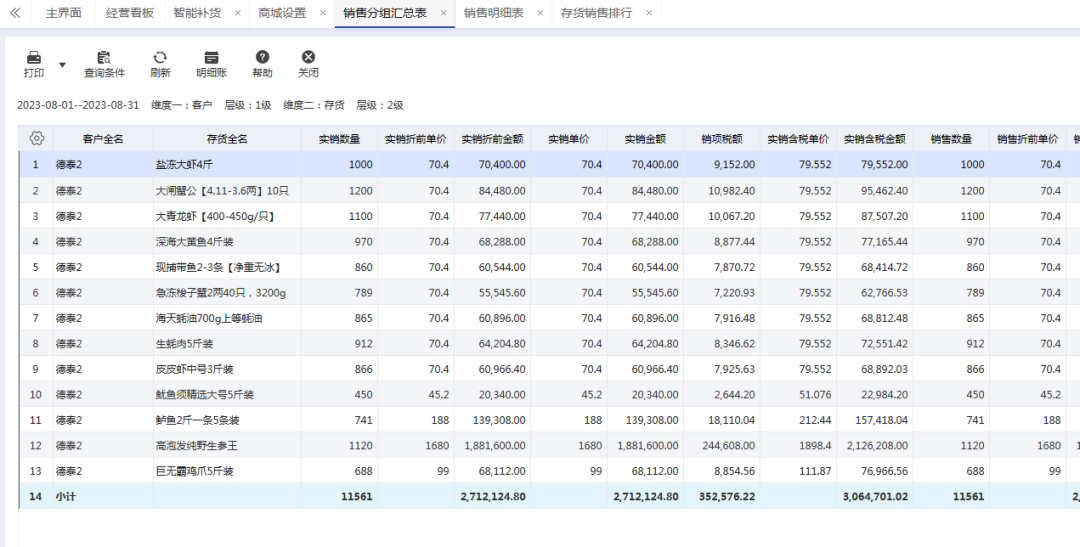Go to the 主界面 tab
This screenshot has height=547, width=1080.
tap(63, 13)
